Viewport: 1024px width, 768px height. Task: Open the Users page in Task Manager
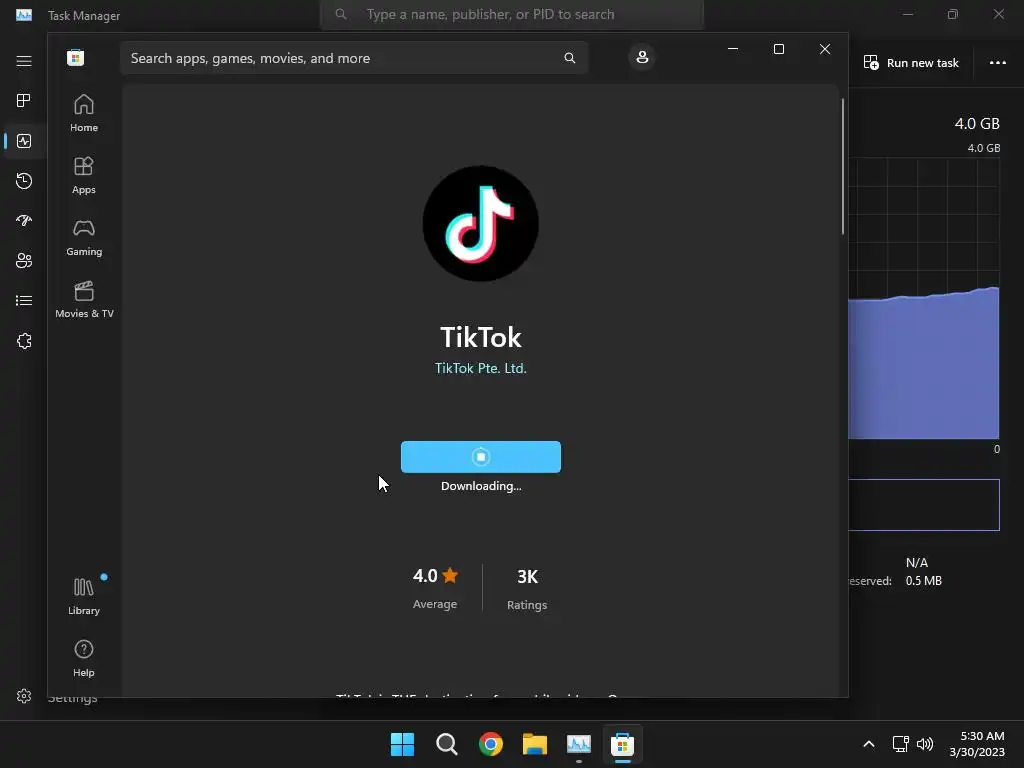[24, 261]
